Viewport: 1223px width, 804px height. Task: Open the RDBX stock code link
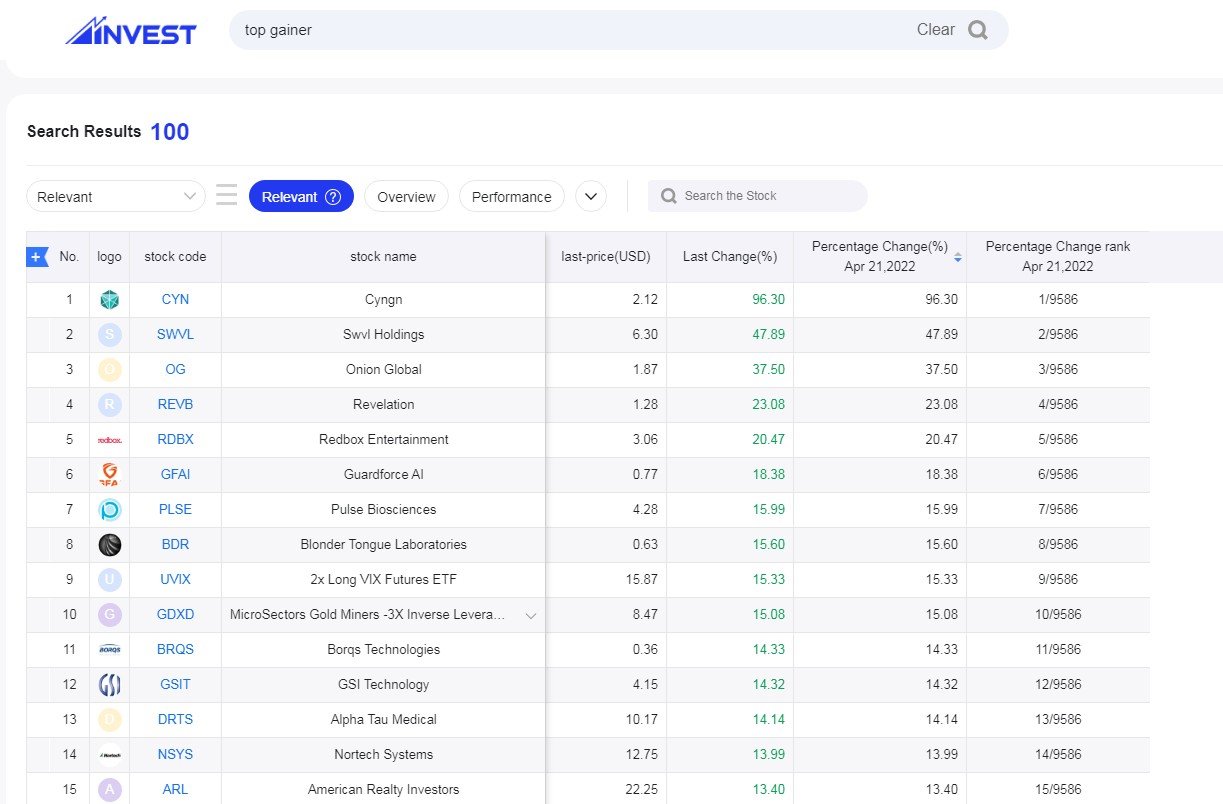pyautogui.click(x=175, y=439)
